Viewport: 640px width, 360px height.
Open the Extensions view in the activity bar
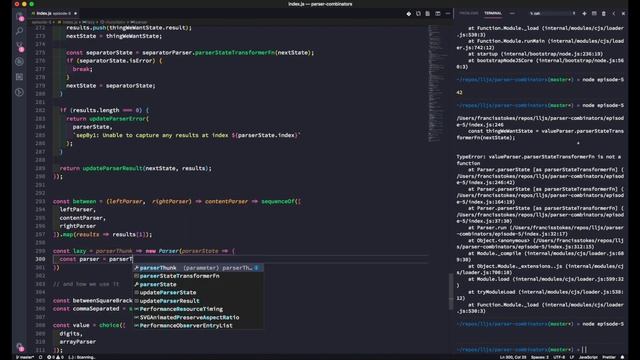point(20,77)
